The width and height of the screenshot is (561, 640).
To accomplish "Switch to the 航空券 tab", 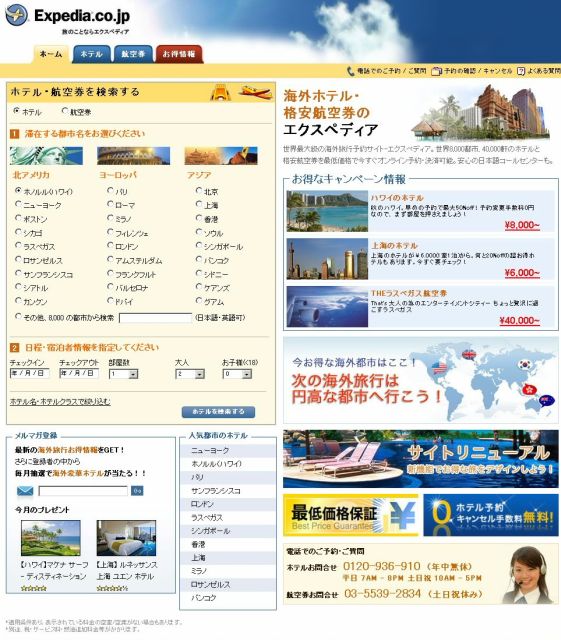I will 133,54.
